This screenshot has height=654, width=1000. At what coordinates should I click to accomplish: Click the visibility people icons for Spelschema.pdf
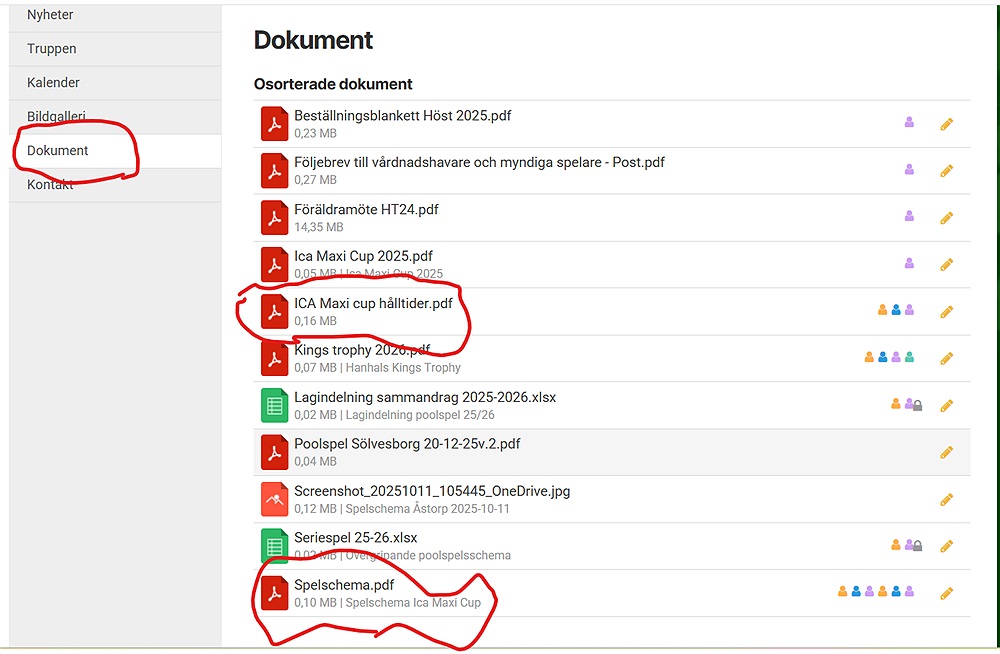tap(876, 592)
